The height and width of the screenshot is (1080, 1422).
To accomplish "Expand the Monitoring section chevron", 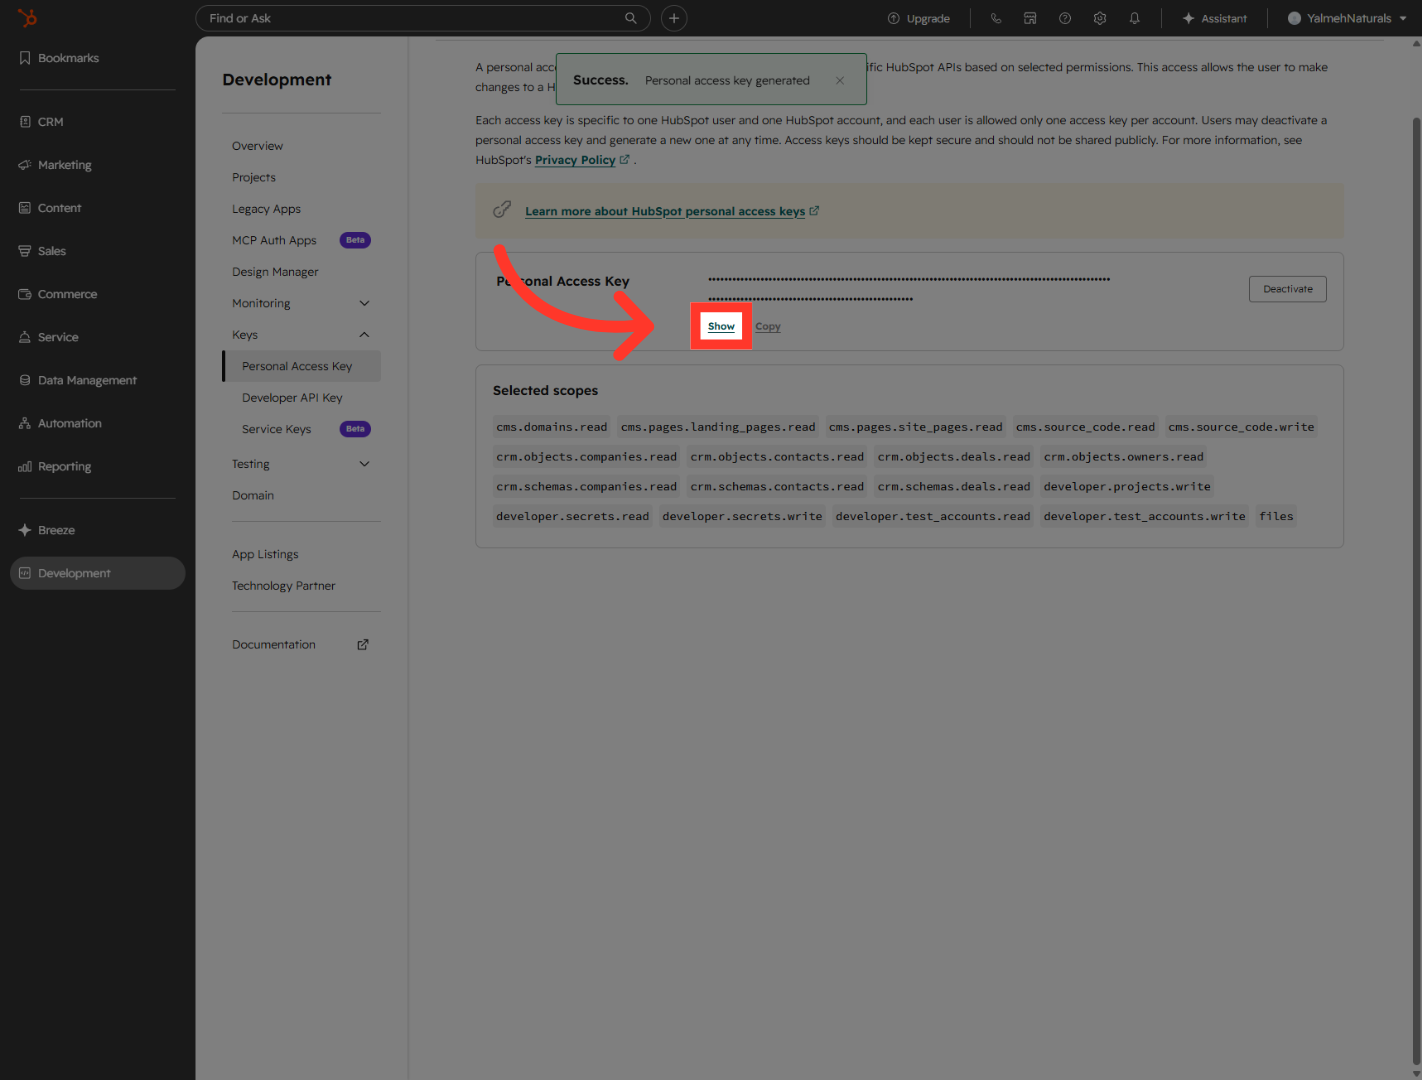I will 364,303.
